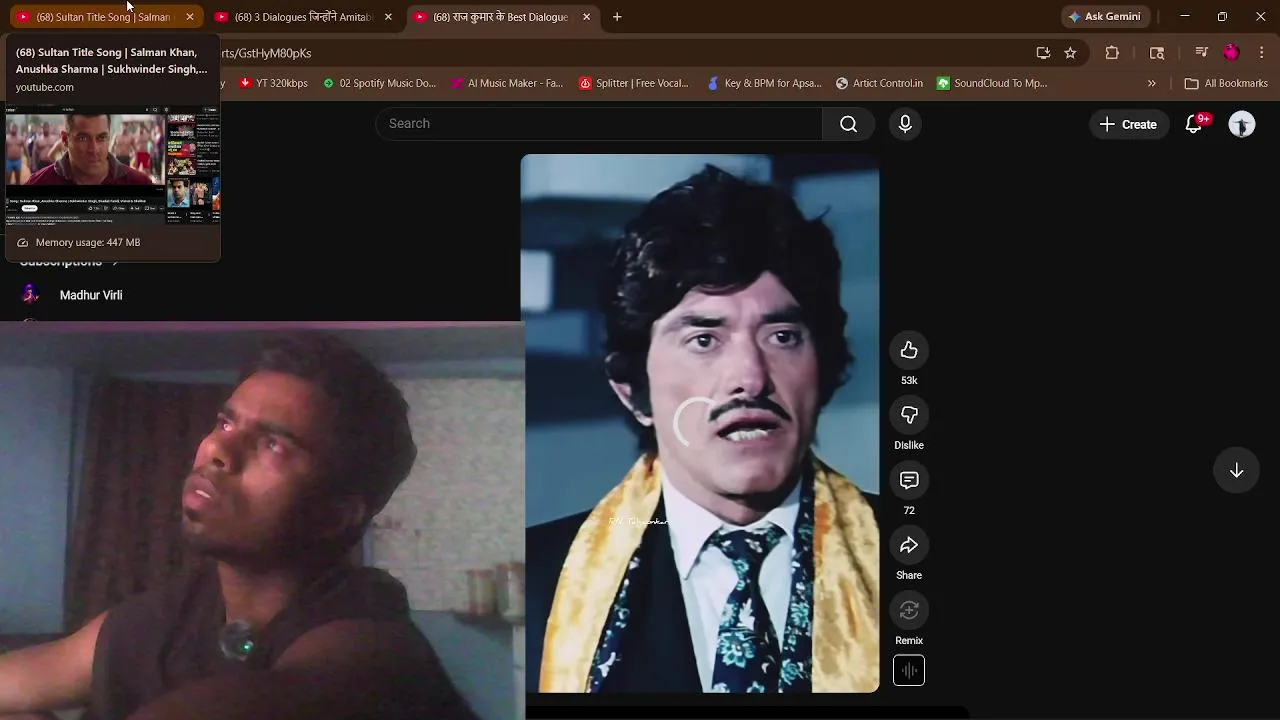Open the sound used in this short
The width and height of the screenshot is (1280, 720).
pos(909,671)
